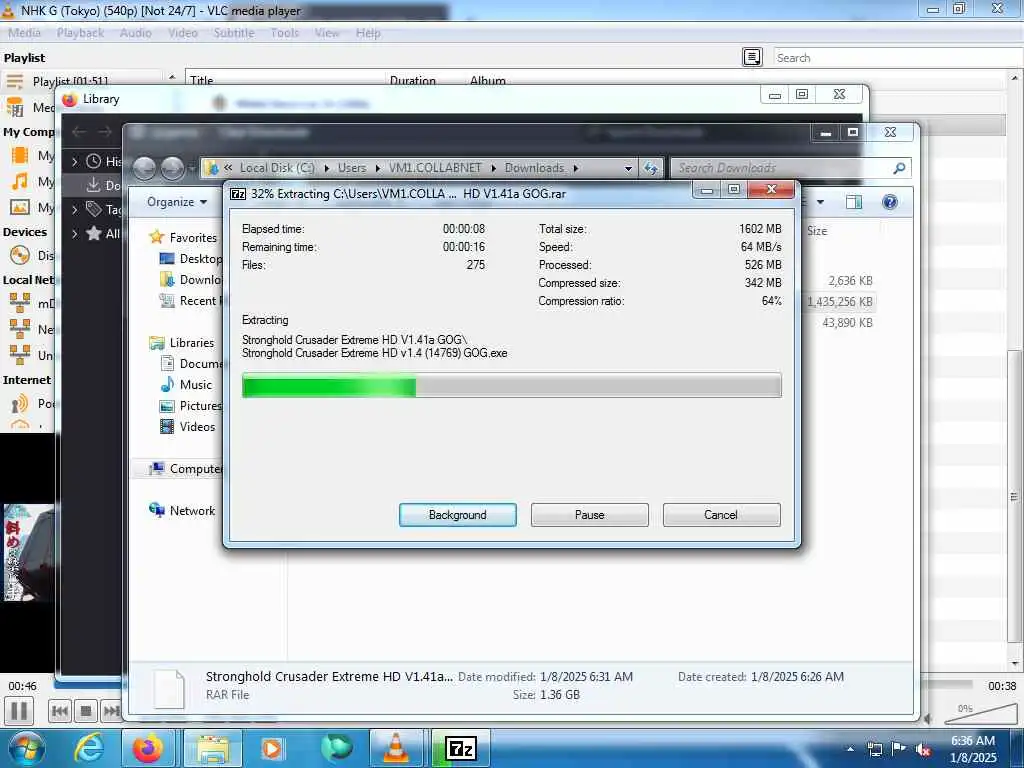The height and width of the screenshot is (768, 1024).
Task: Click VM1.COLLABNET in the address bar
Action: [x=435, y=168]
